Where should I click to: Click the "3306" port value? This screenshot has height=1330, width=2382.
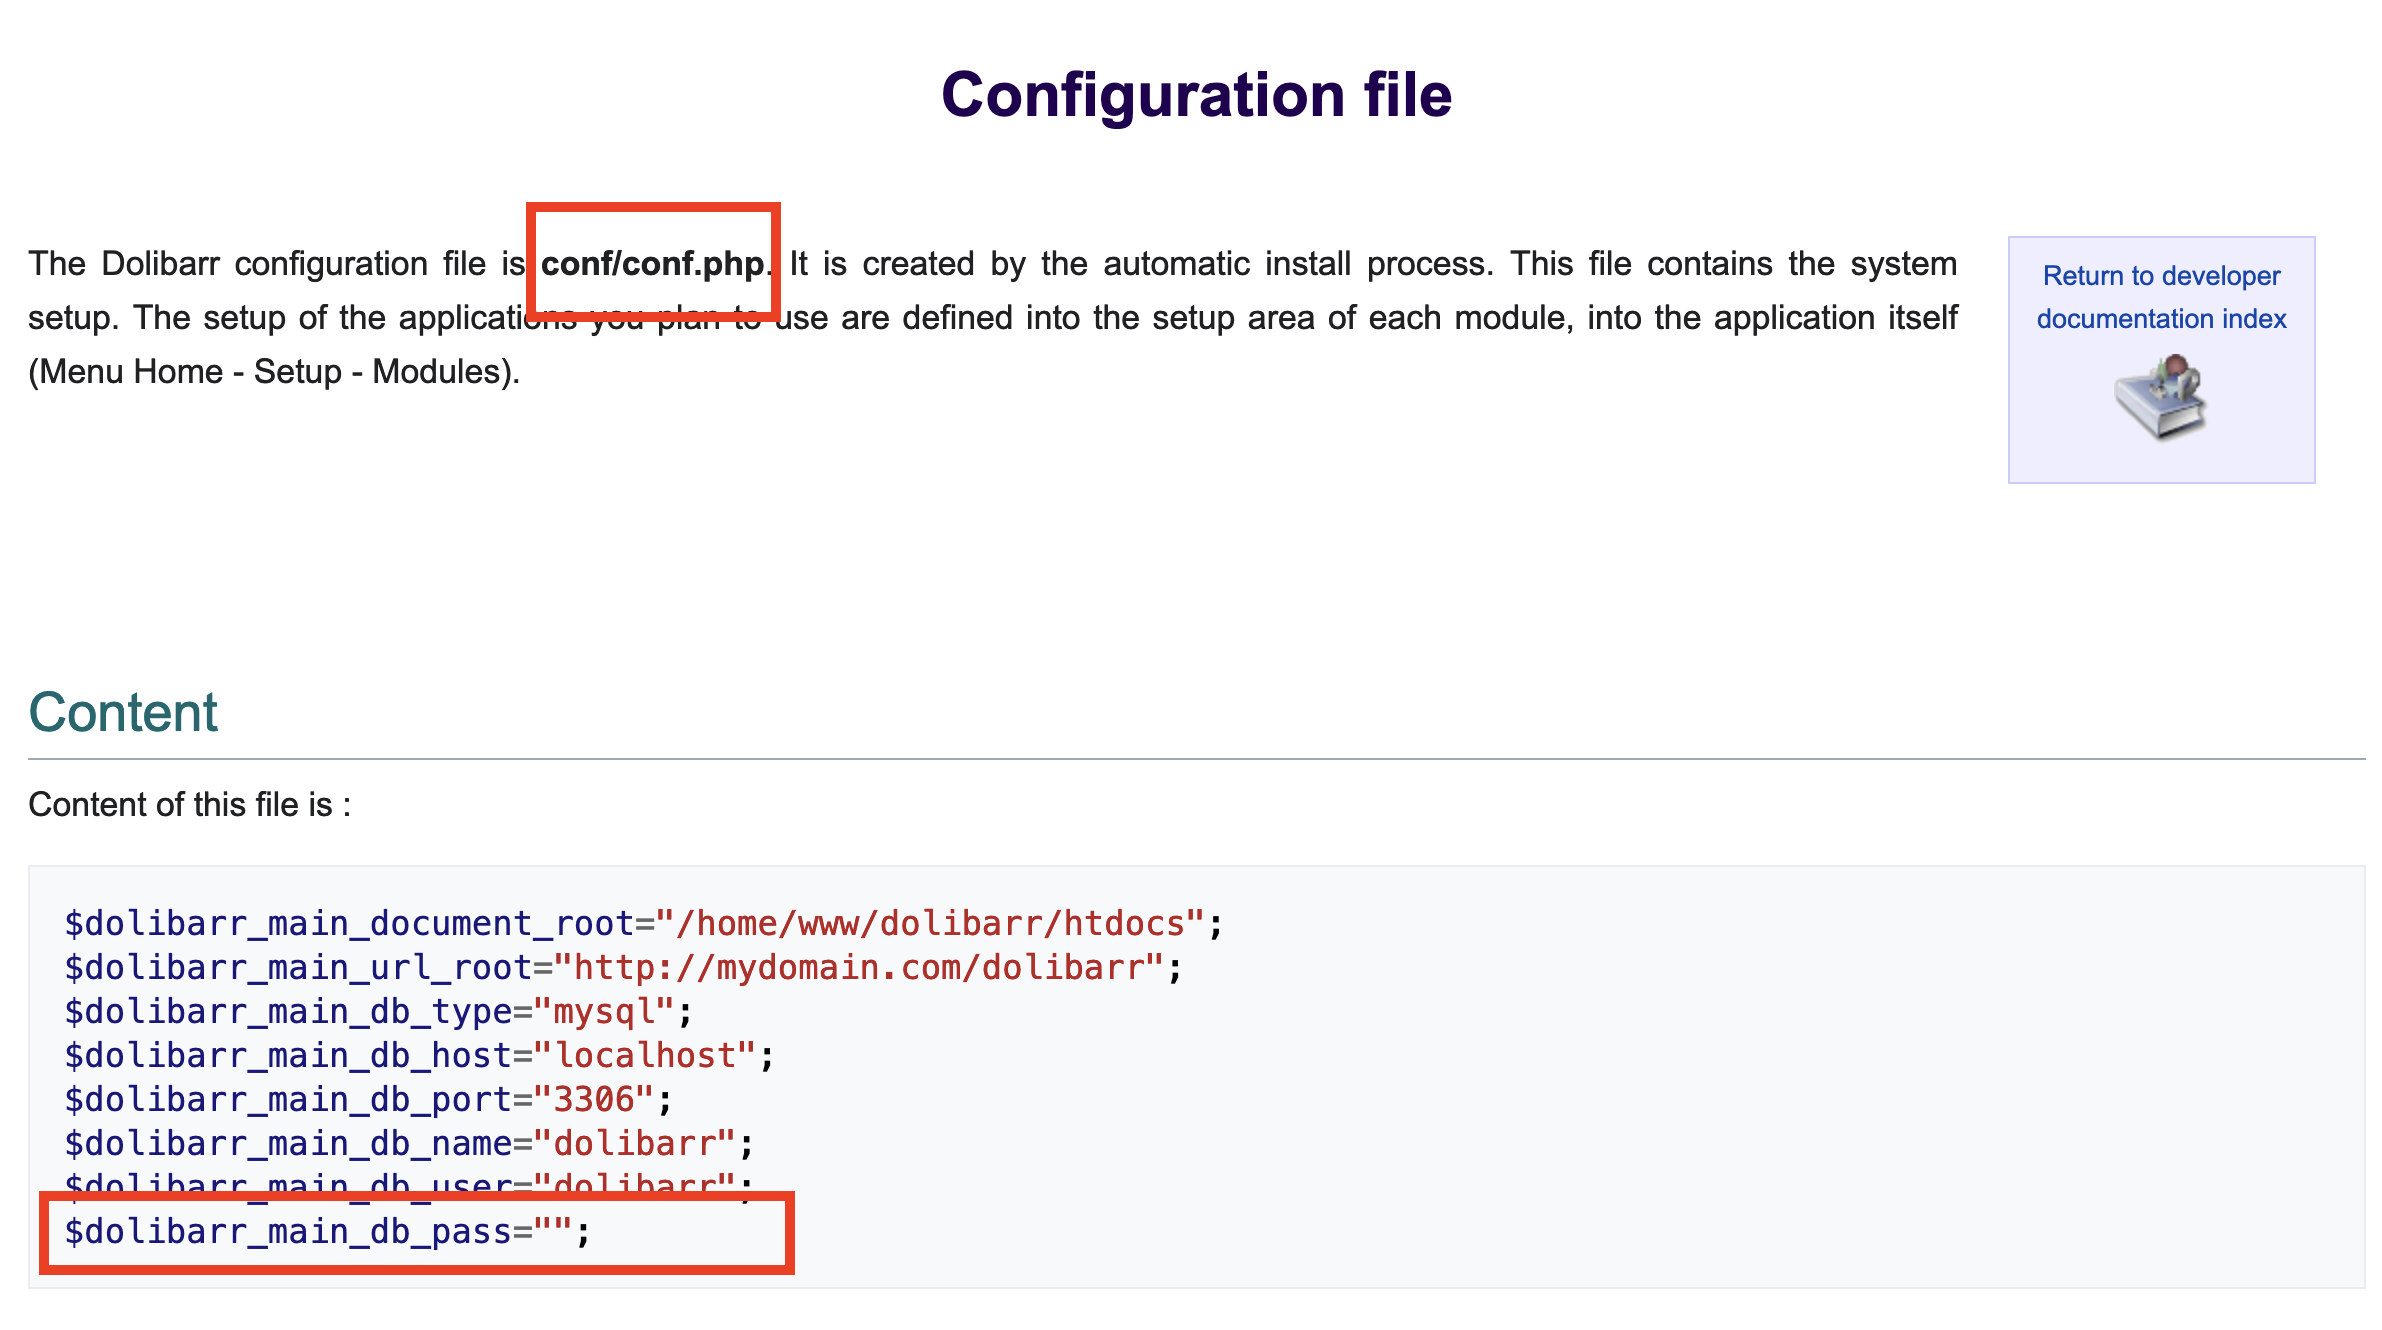594,1100
